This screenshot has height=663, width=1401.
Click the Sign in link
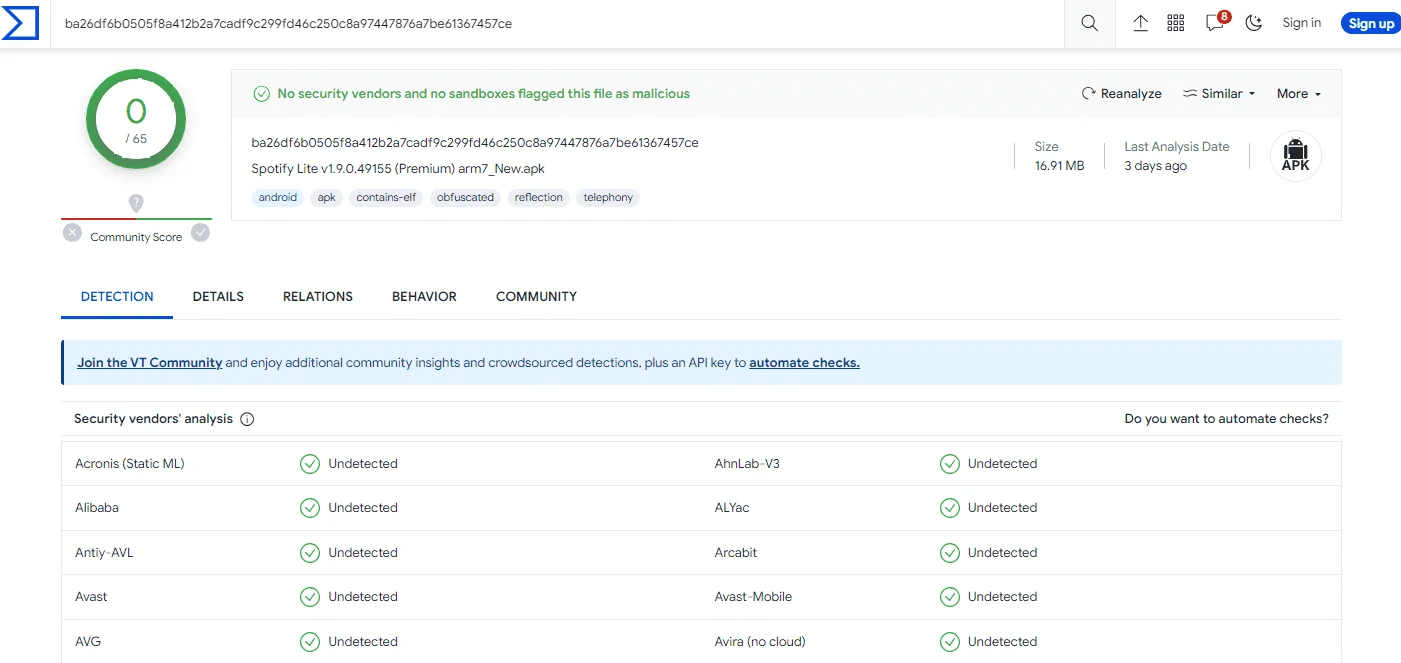(x=1301, y=23)
